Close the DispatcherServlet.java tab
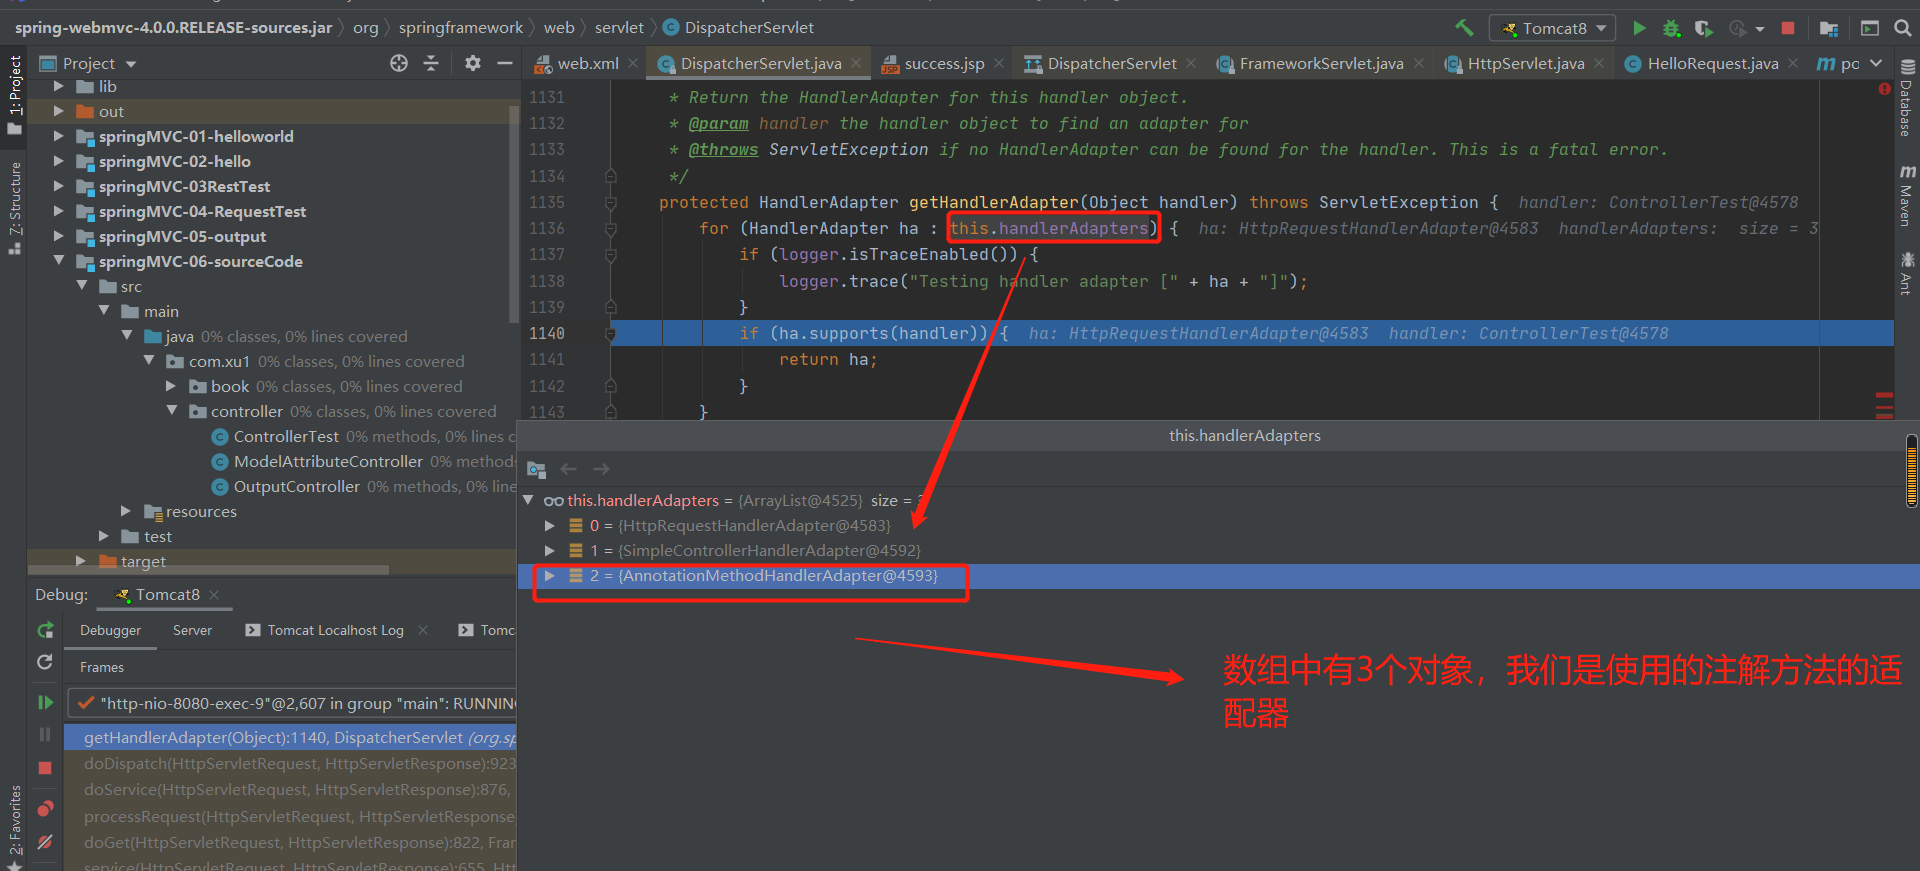The height and width of the screenshot is (871, 1920). 856,63
